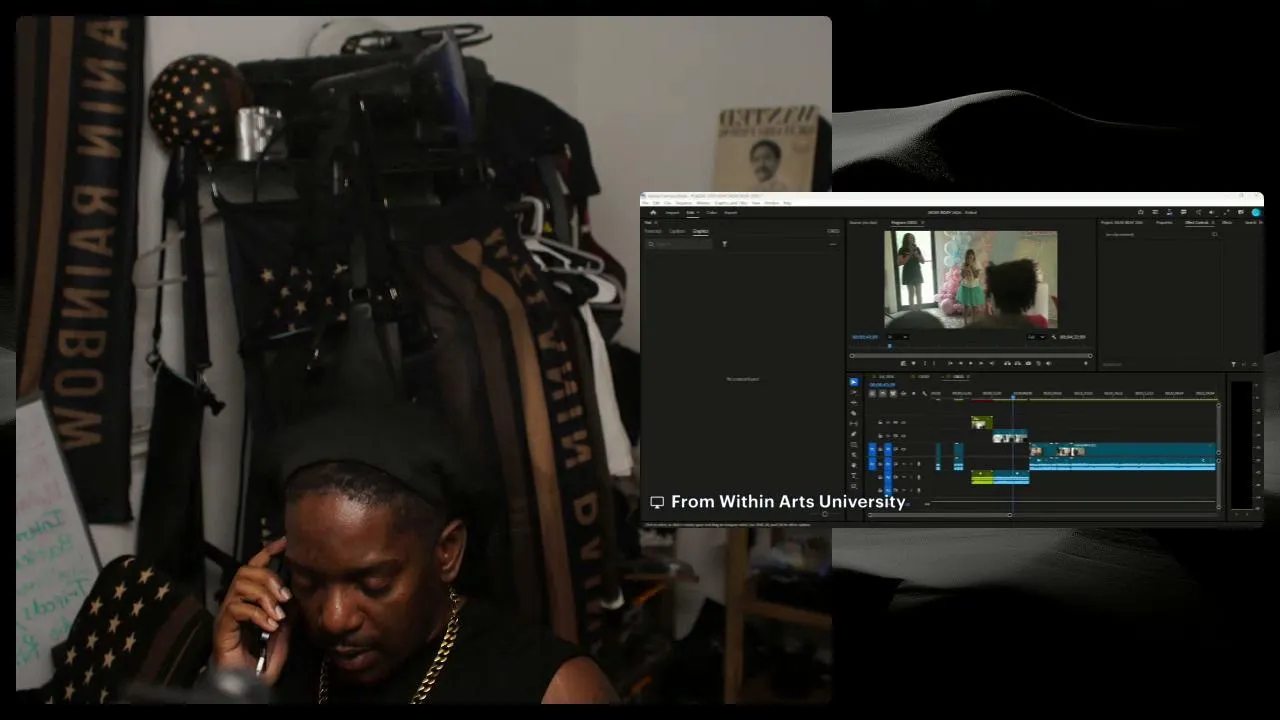The image size is (1280, 720).
Task: Toggle track lock on second video track
Action: coord(880,436)
